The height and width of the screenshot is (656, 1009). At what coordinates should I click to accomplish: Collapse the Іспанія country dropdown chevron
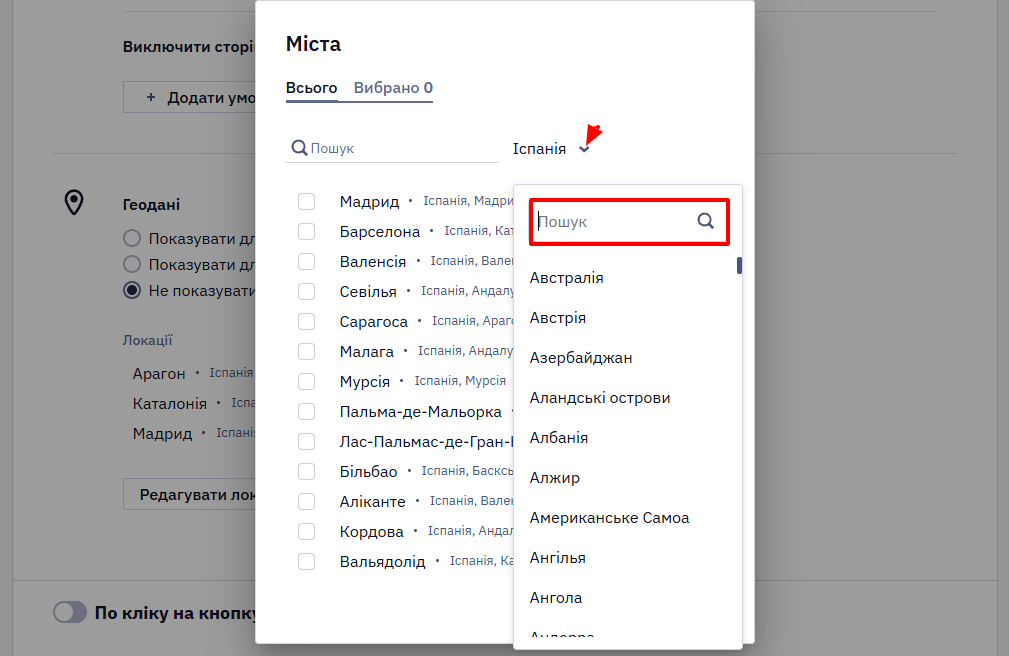tap(584, 149)
